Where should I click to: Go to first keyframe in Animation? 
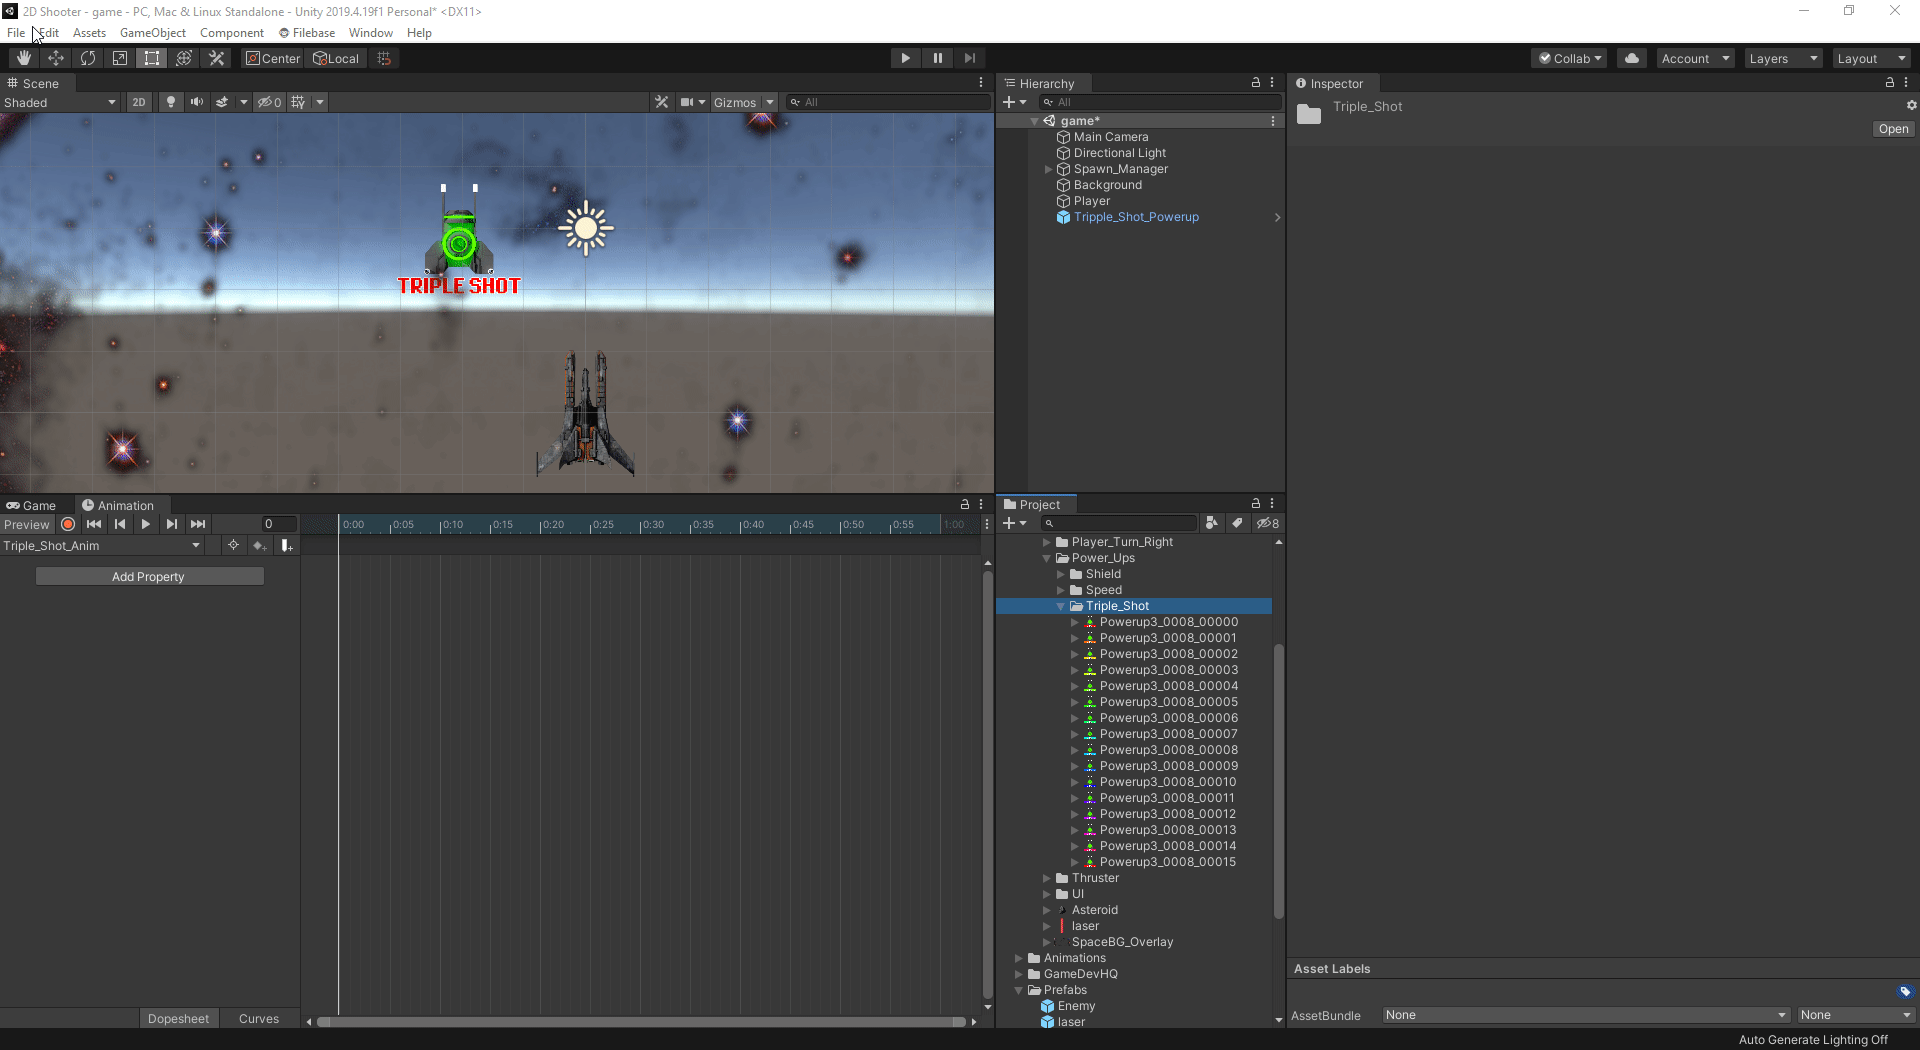[x=94, y=524]
